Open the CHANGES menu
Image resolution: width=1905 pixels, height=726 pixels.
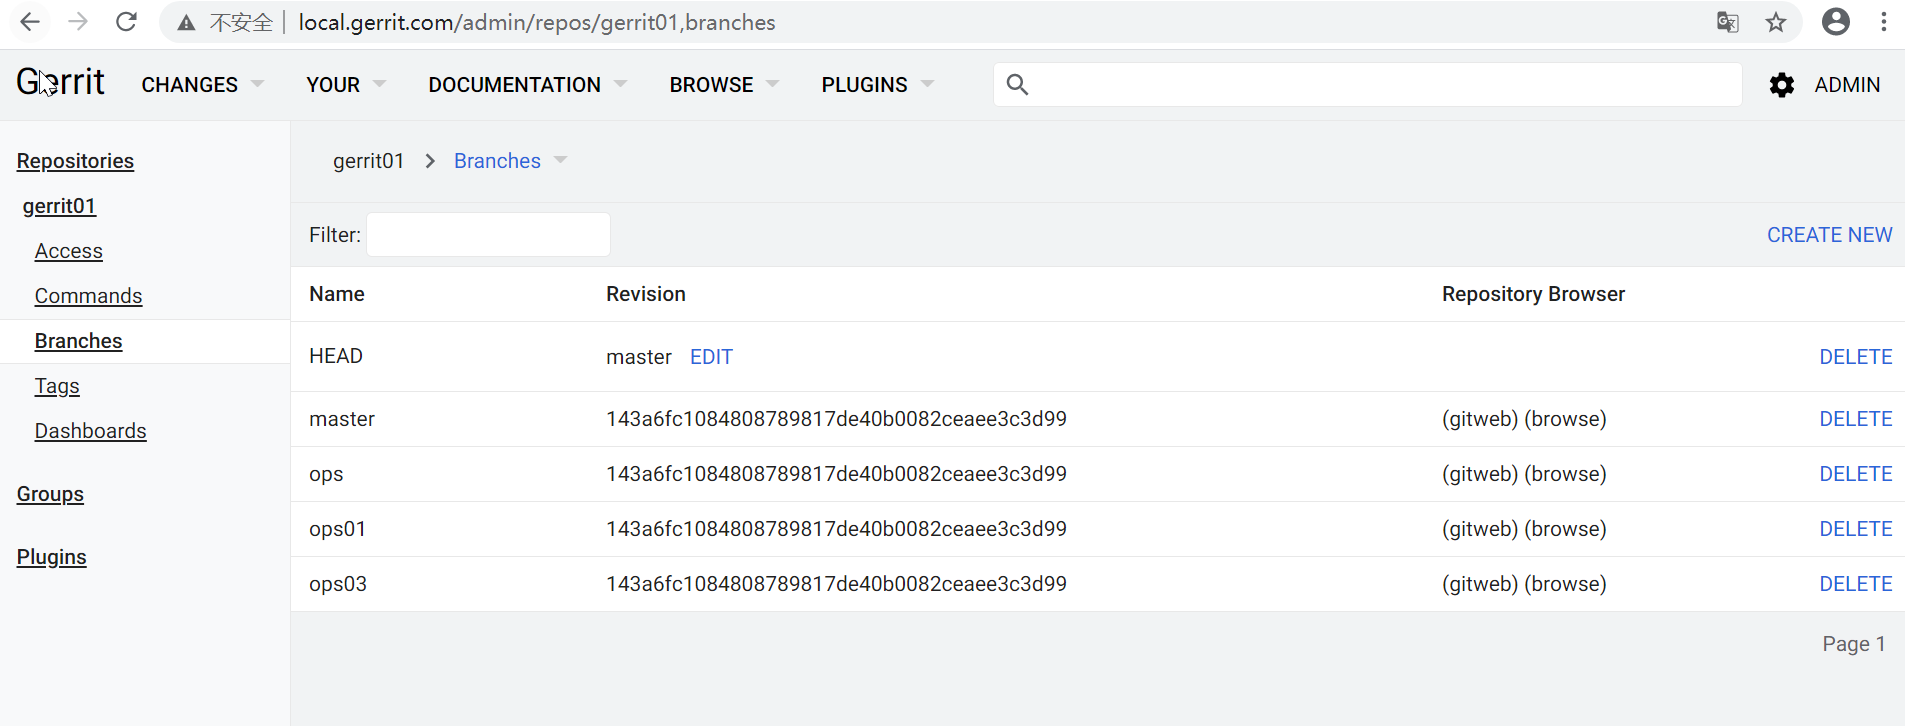pyautogui.click(x=190, y=85)
